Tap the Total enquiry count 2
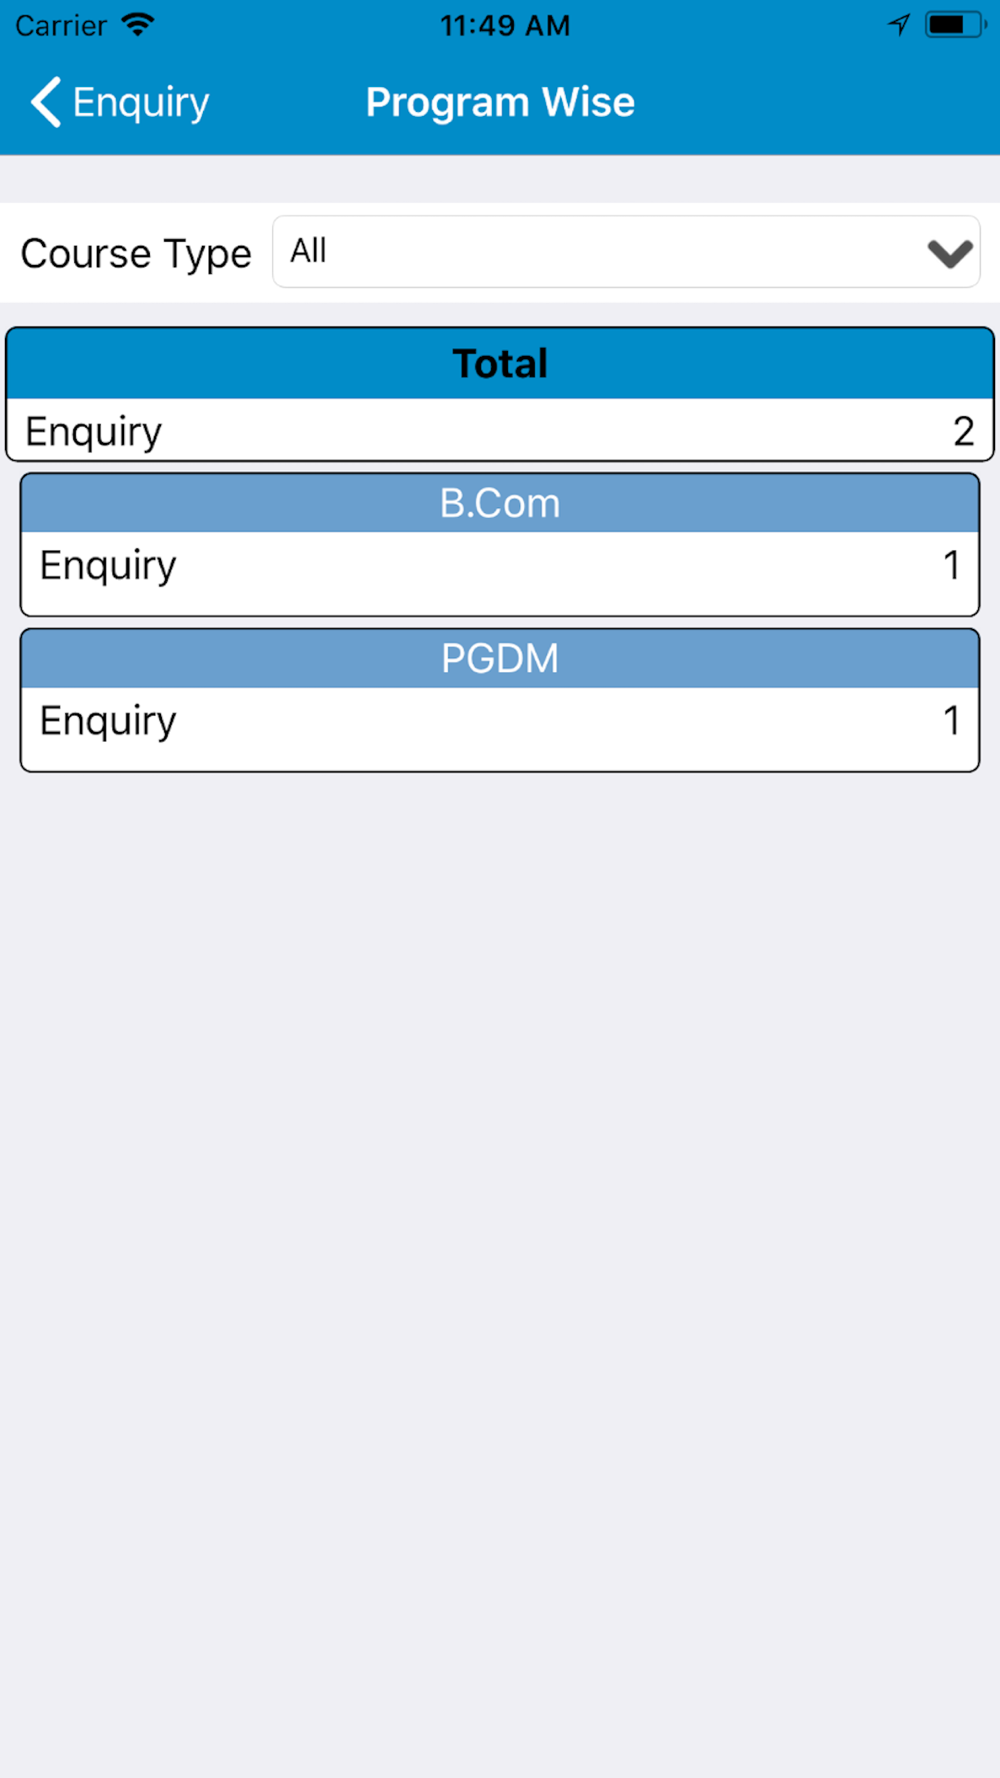 point(963,431)
